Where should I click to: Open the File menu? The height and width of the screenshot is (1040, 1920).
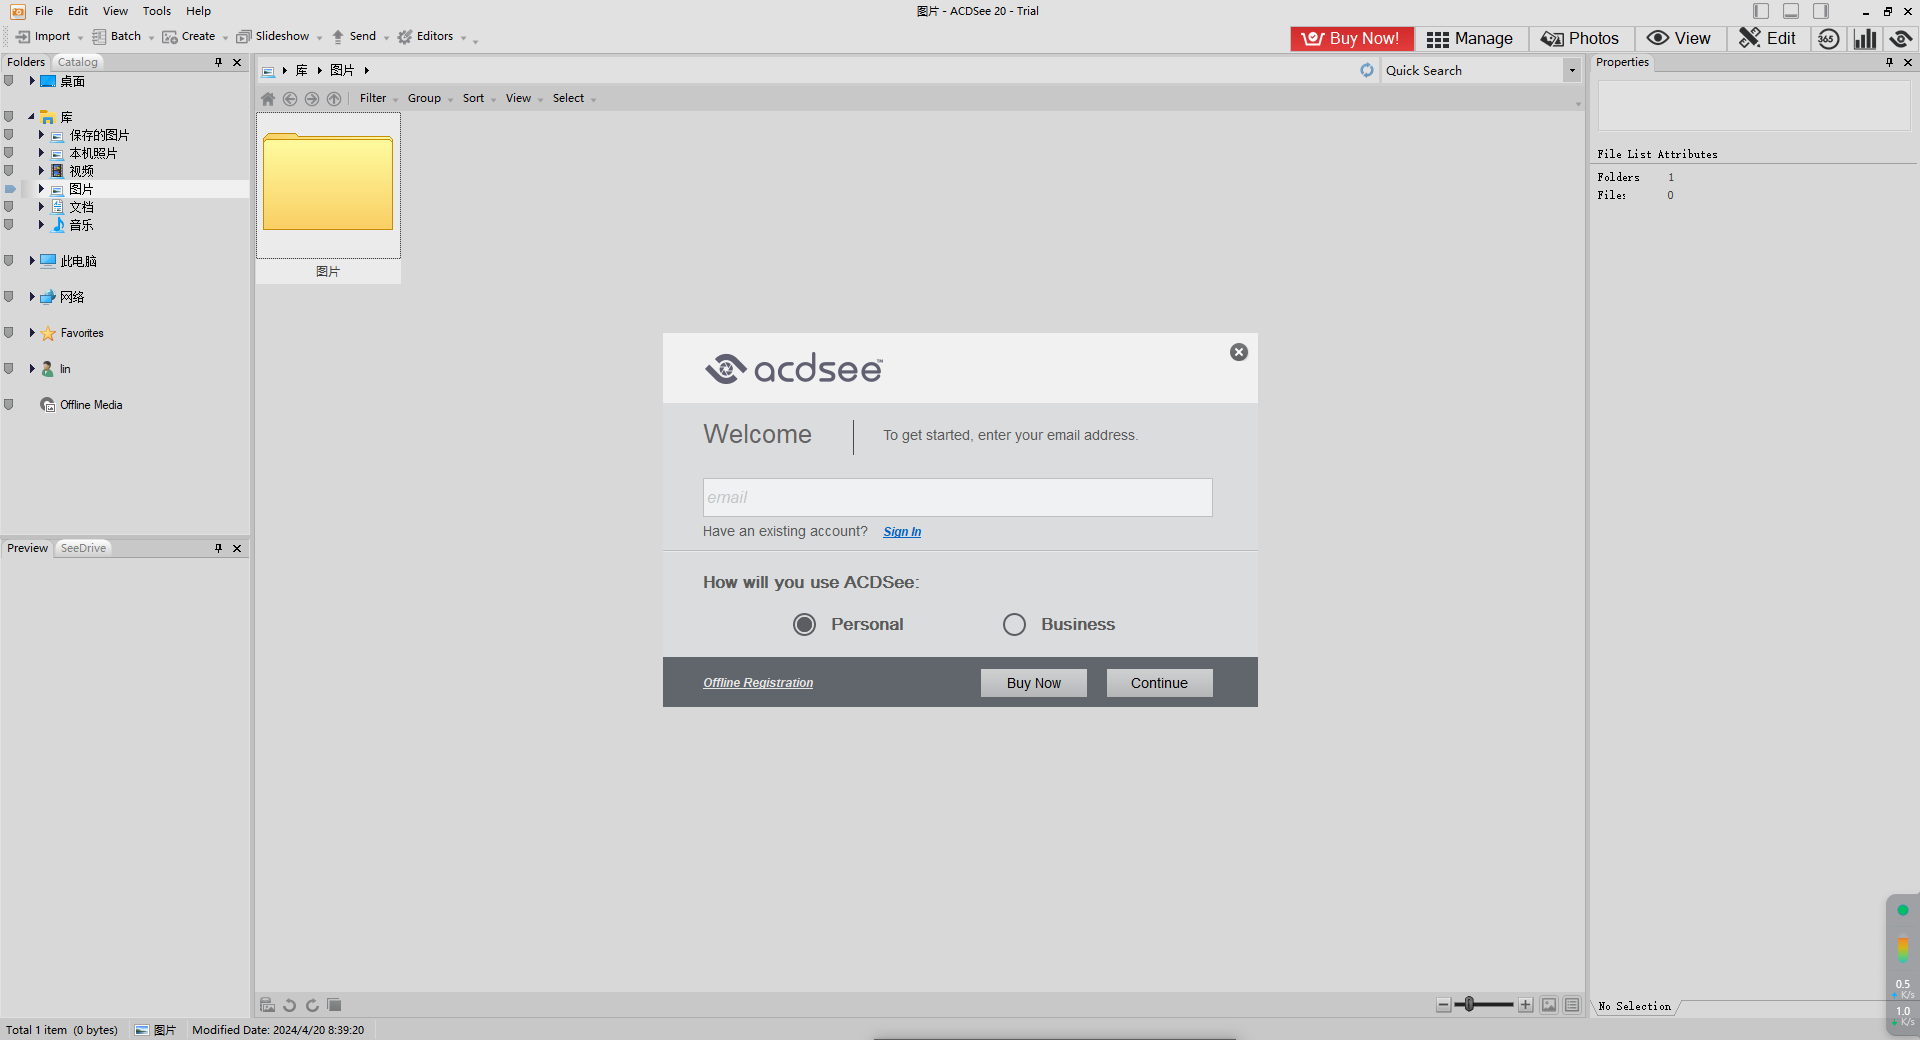coord(44,11)
